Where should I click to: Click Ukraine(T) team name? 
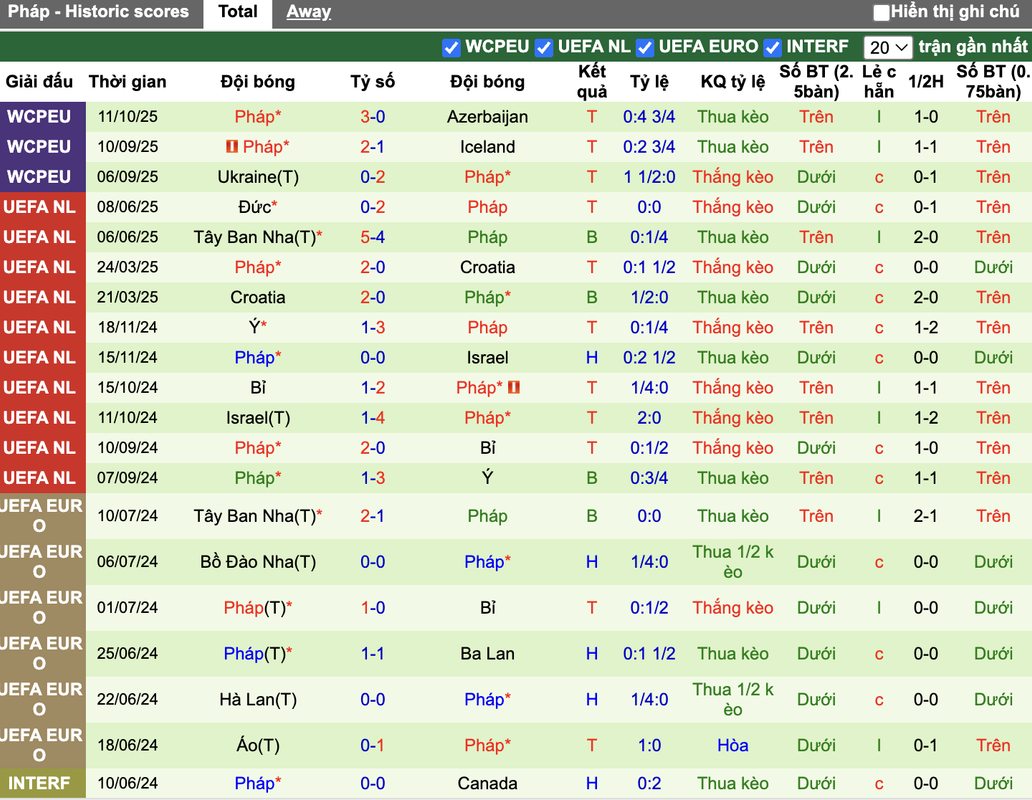click(258, 177)
